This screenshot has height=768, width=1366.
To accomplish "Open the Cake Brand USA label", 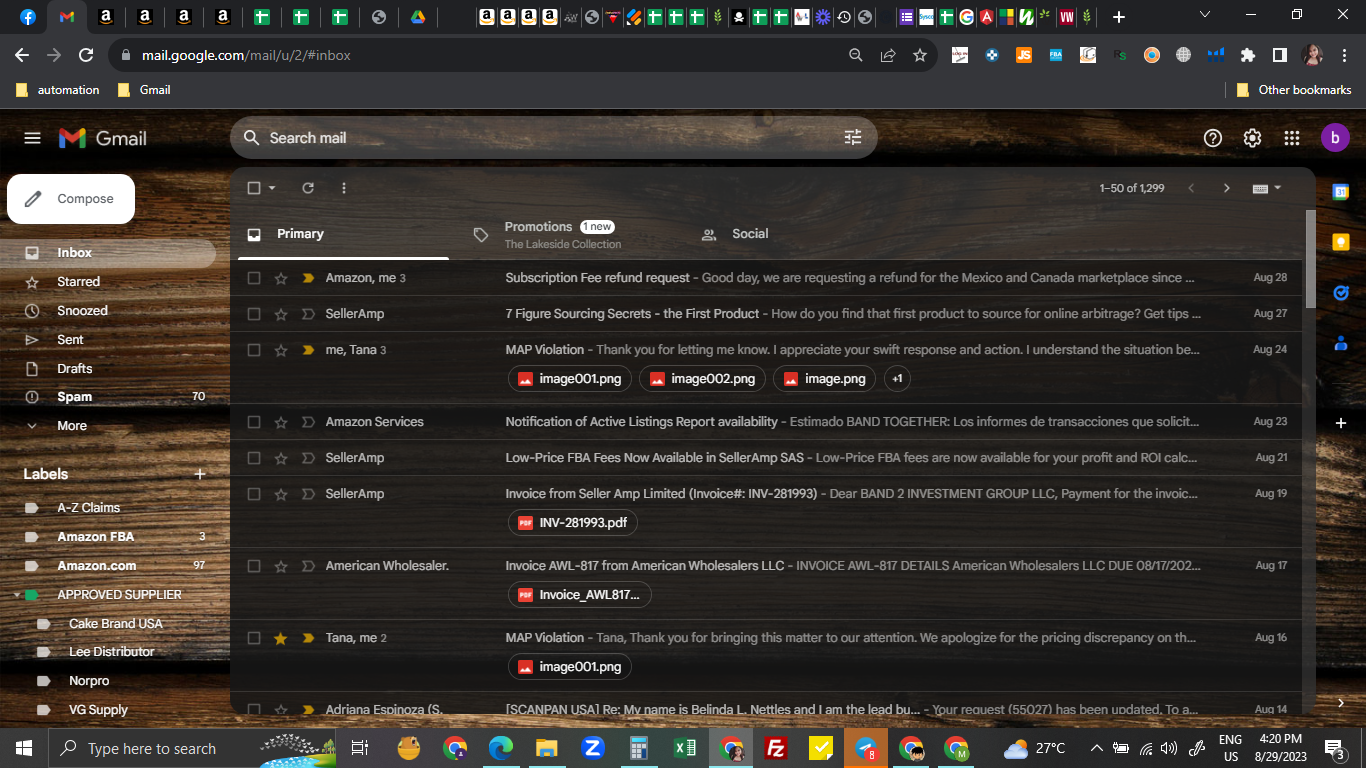I will (115, 624).
